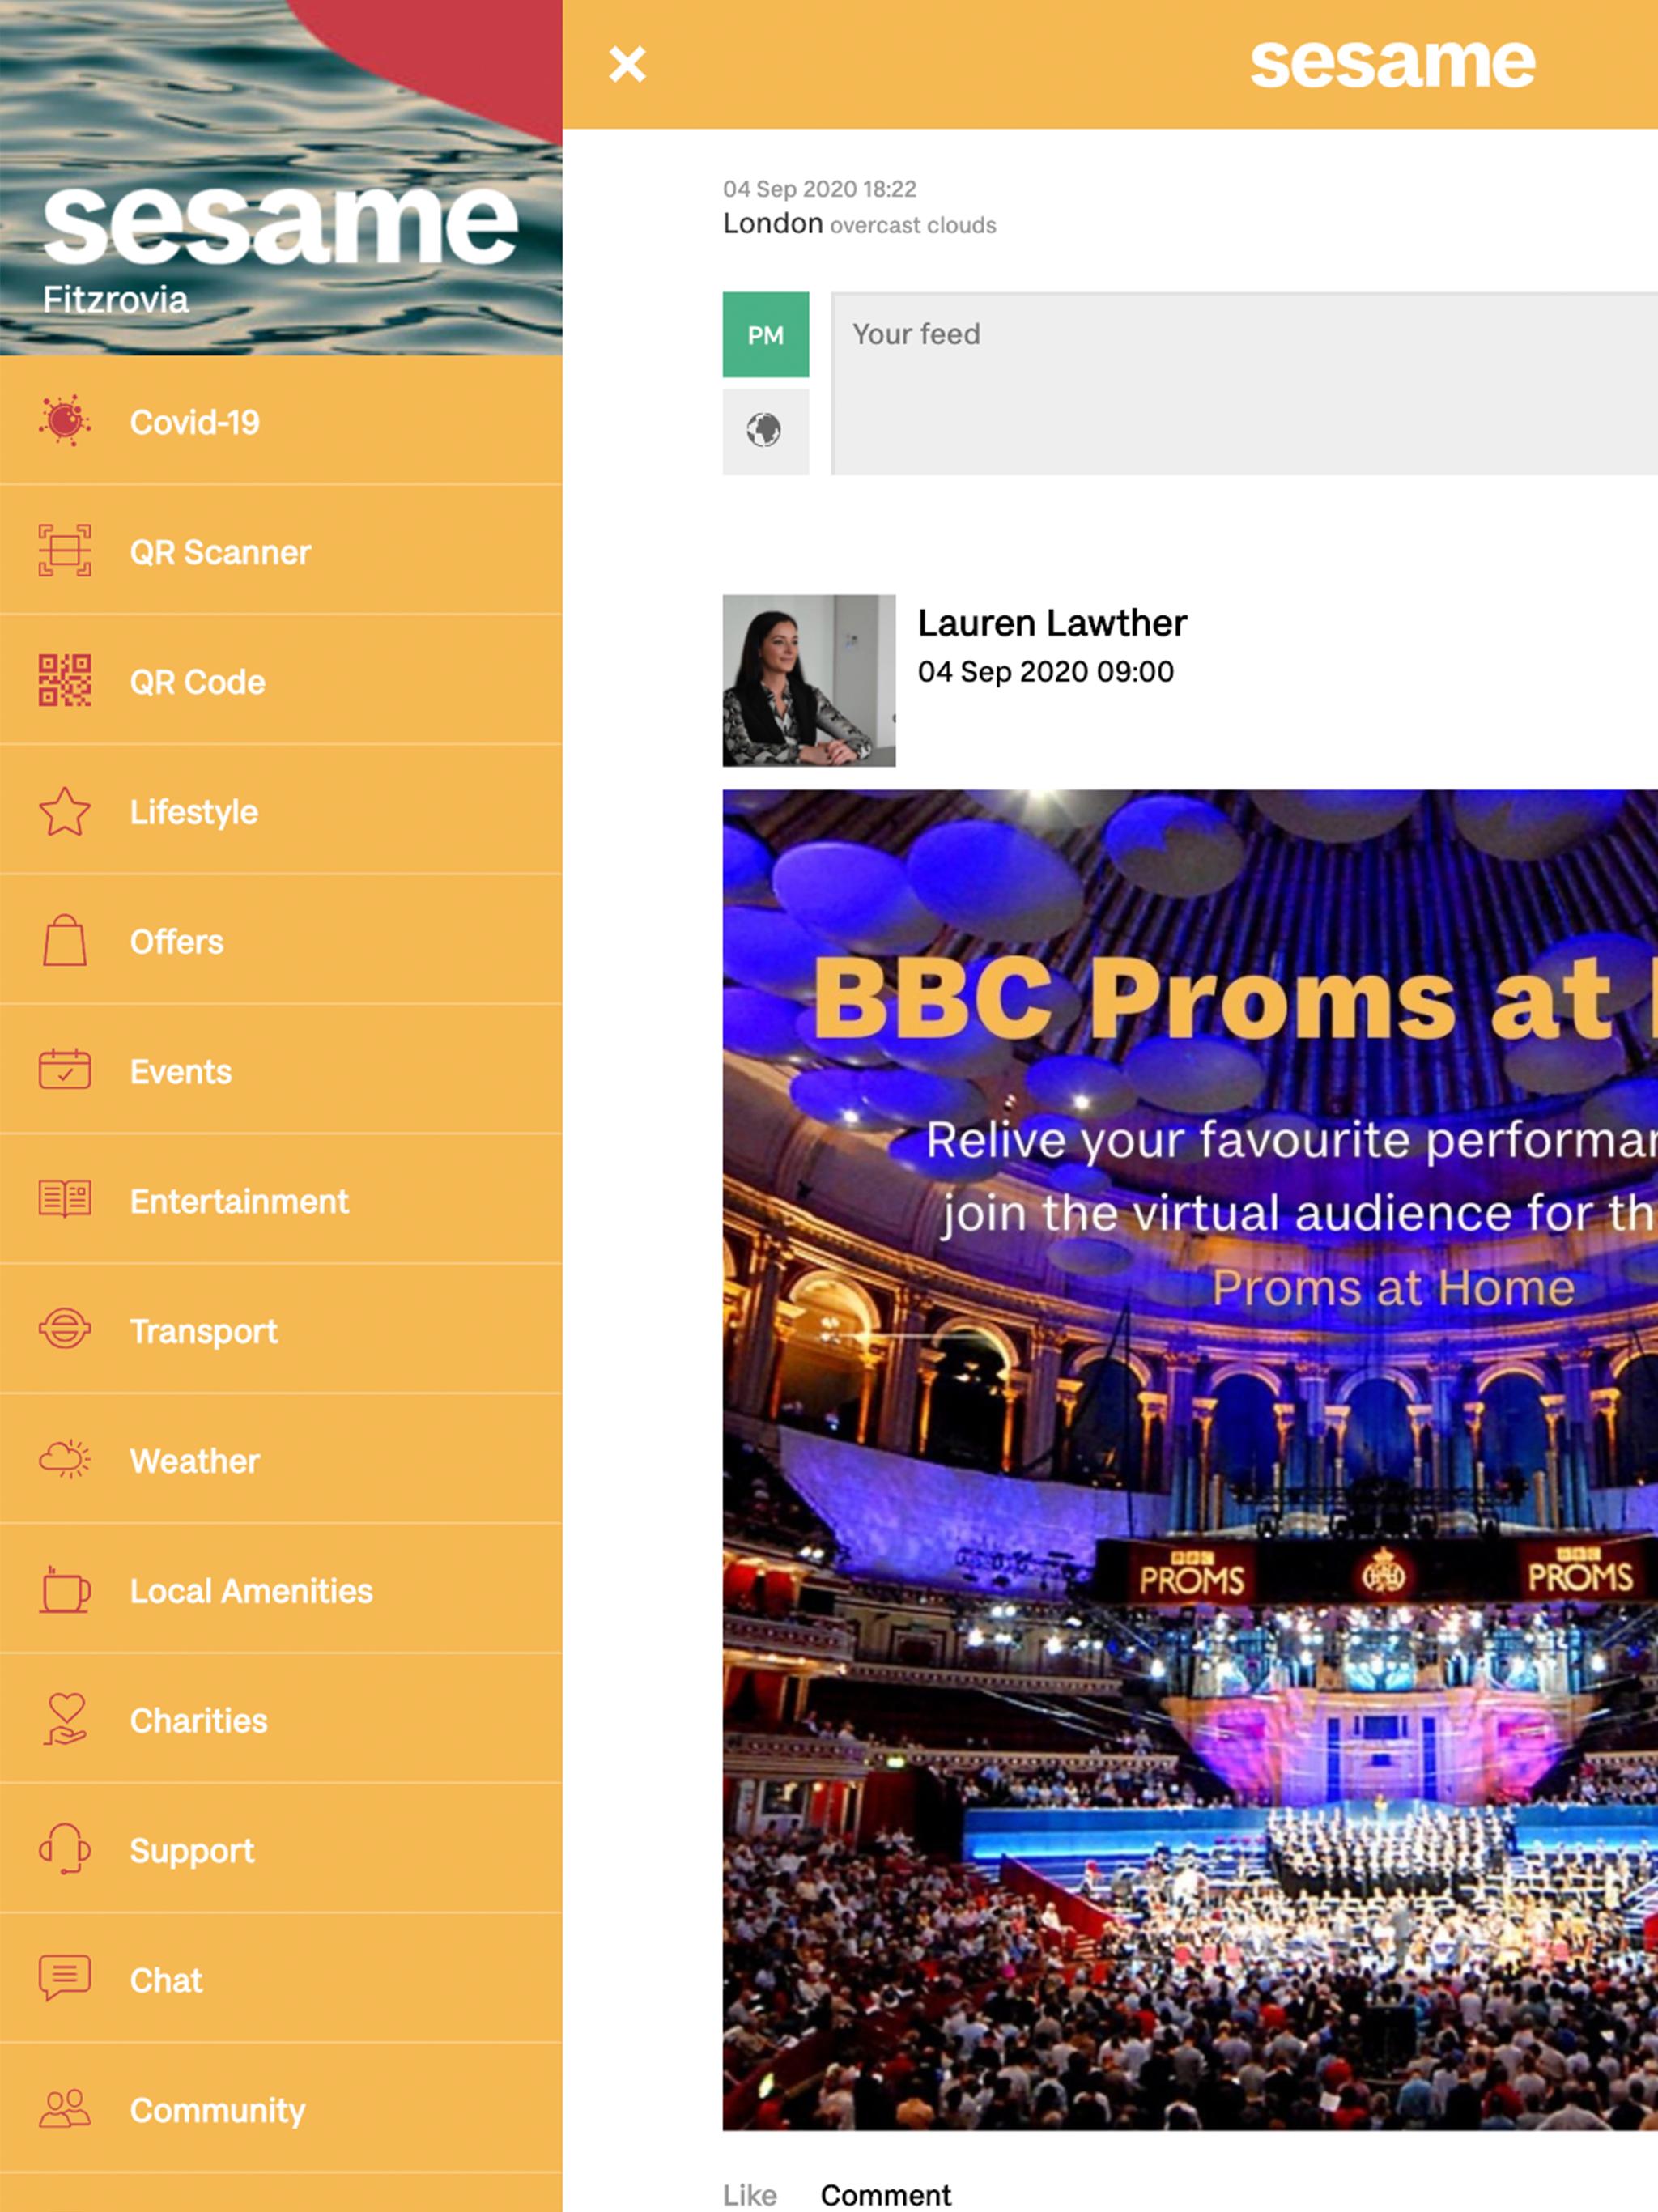The width and height of the screenshot is (1658, 2212).
Task: Open Lauren Lawther's profile photo
Action: (x=808, y=681)
